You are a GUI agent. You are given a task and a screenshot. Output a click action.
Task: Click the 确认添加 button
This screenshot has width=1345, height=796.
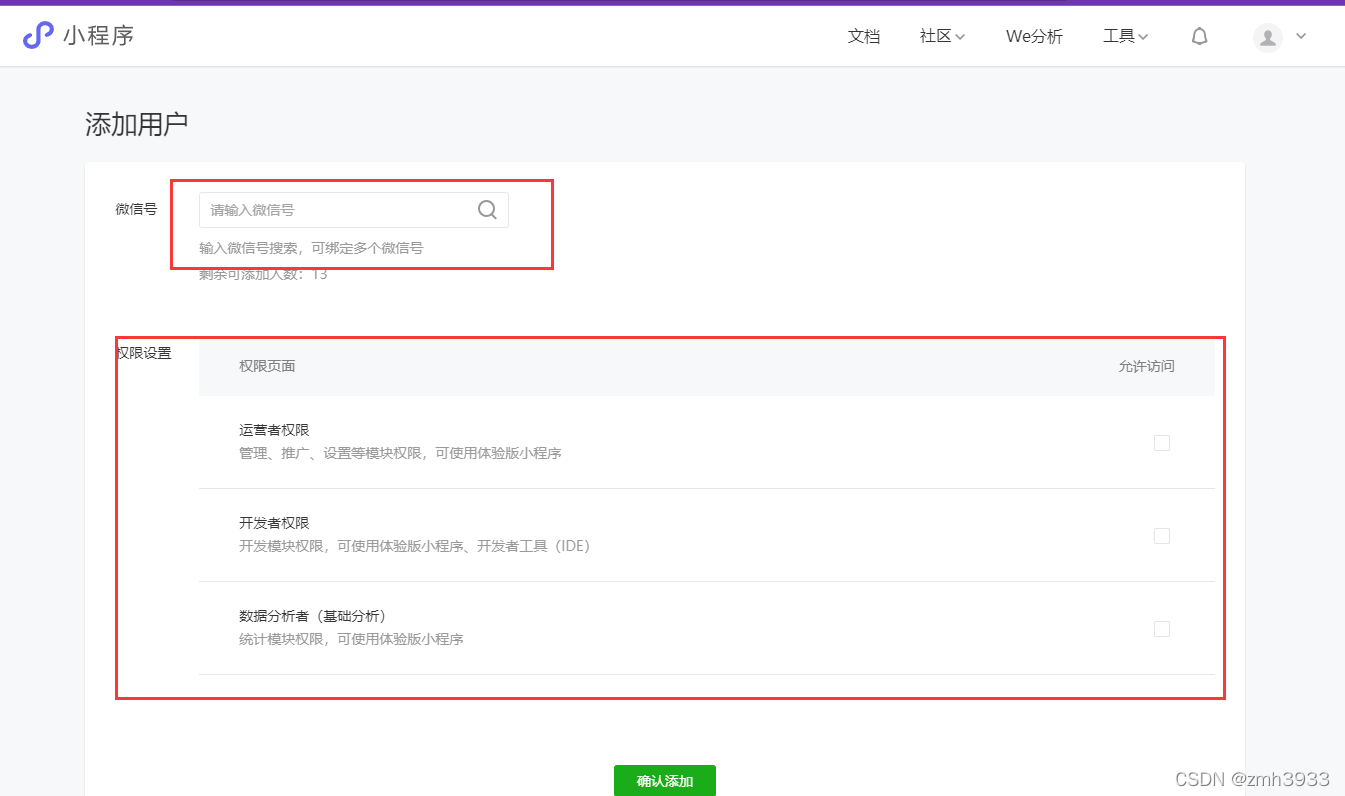665,781
